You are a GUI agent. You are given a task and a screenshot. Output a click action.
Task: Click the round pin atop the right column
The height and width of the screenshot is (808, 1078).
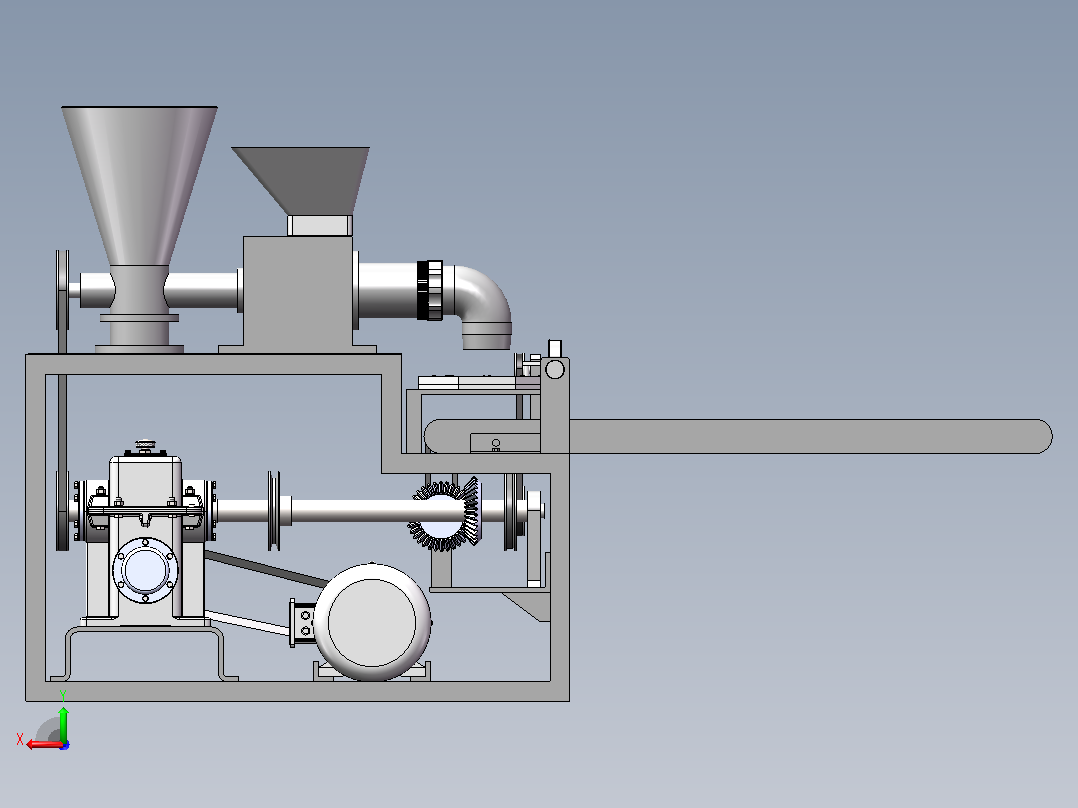click(x=555, y=370)
